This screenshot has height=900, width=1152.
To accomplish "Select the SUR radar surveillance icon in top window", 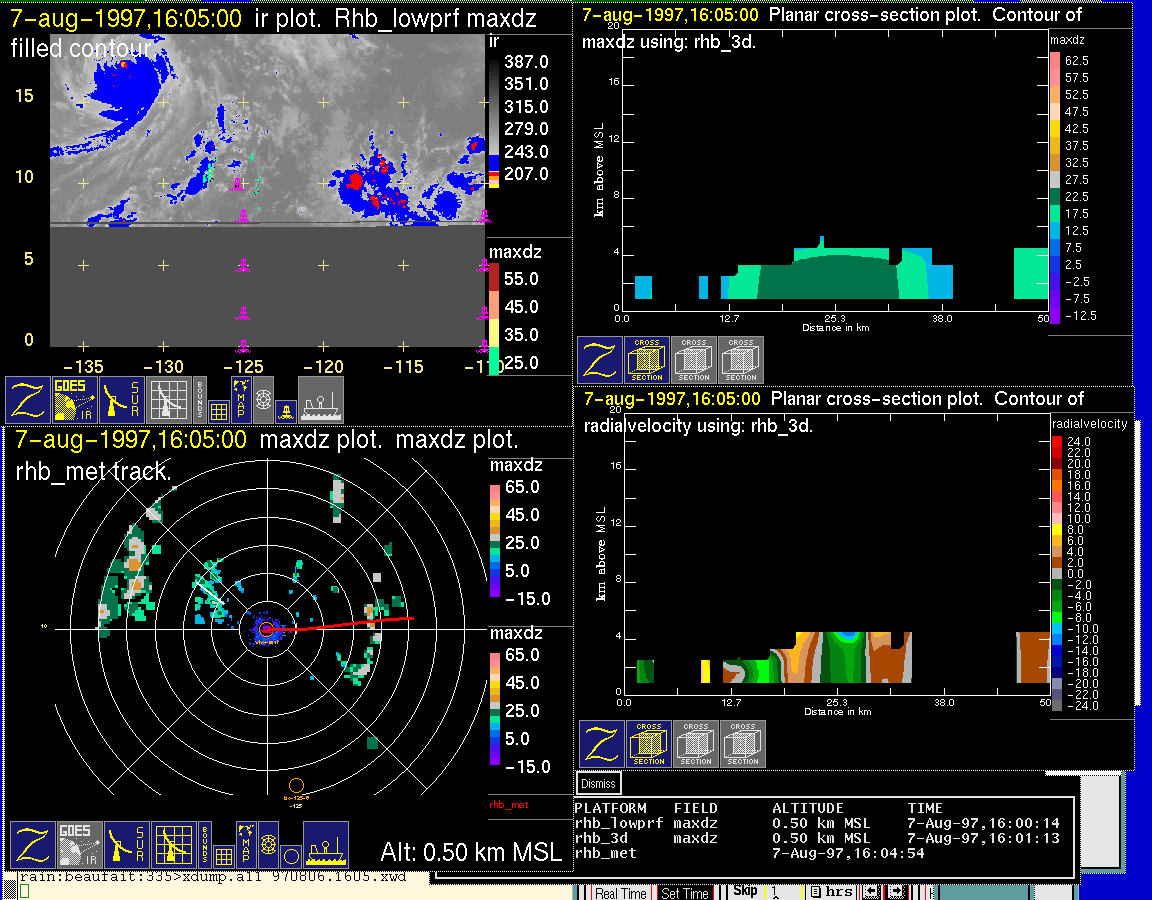I will coord(123,400).
